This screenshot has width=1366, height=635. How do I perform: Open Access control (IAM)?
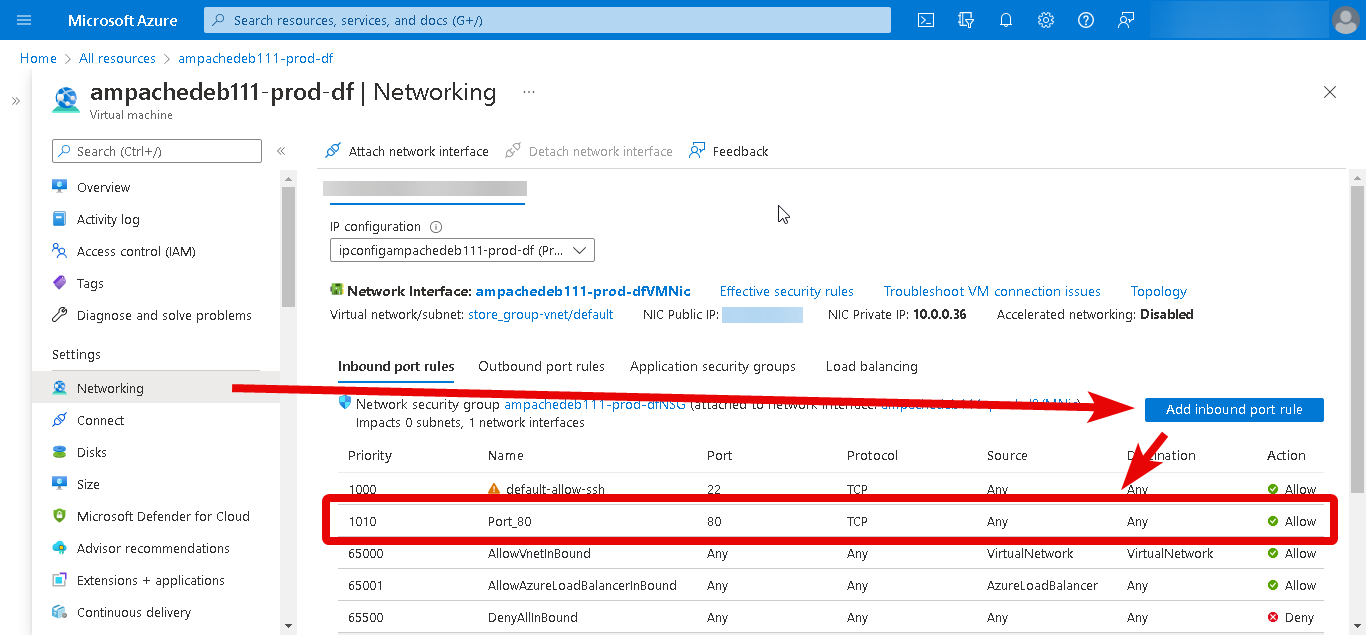(x=136, y=251)
